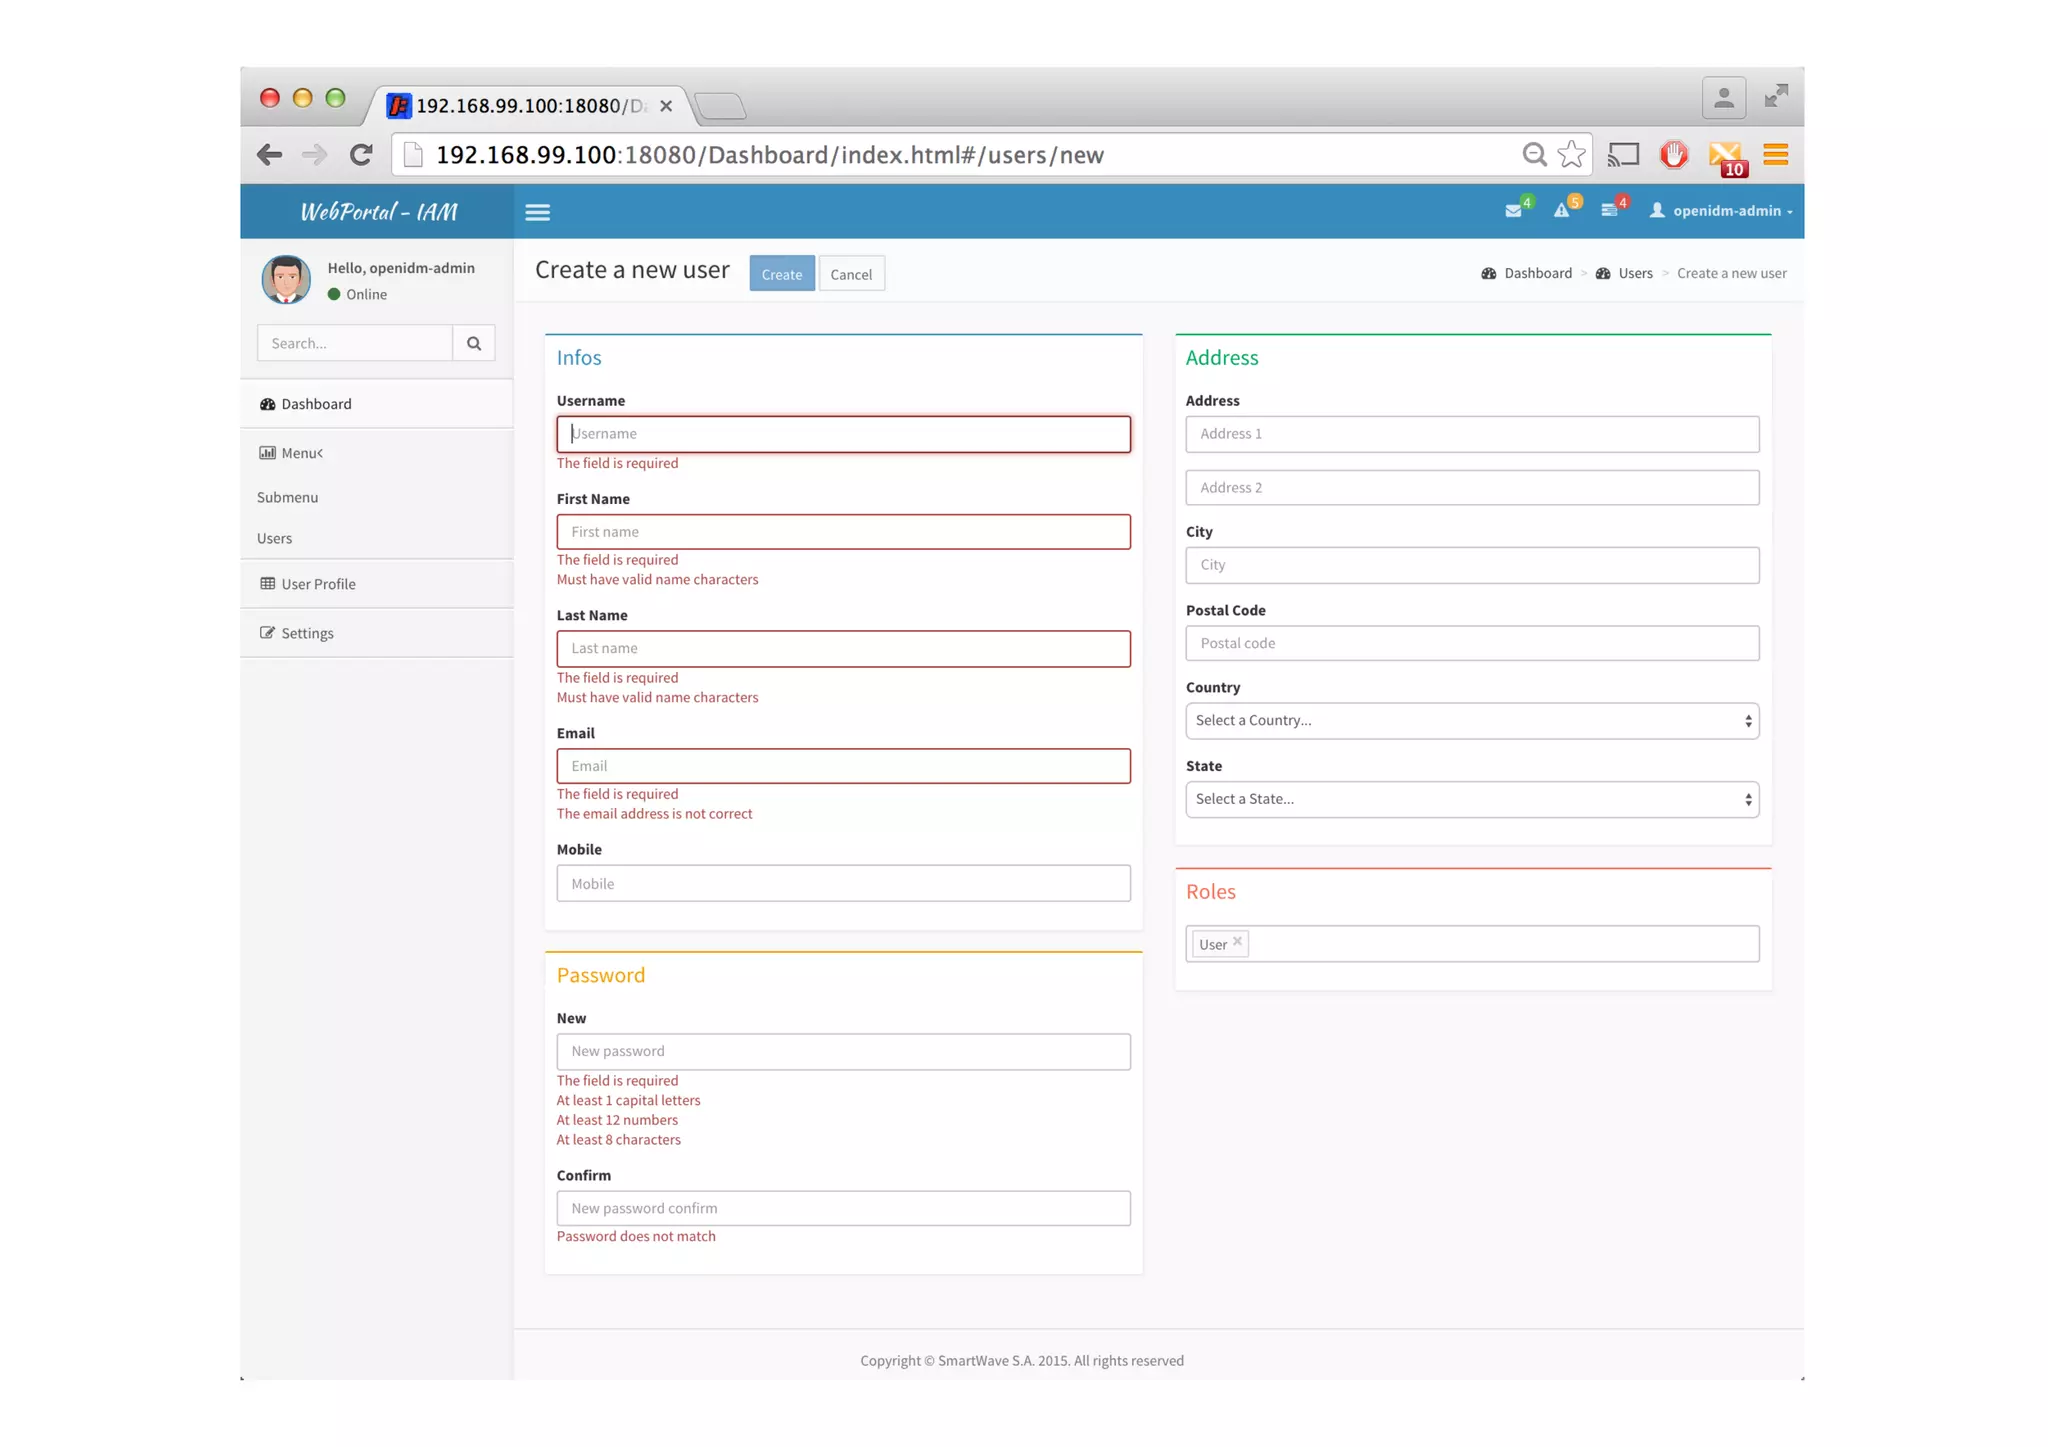Click the Dashboard breadcrumb link
Screen dimensions: 2048x1447
coord(1537,273)
